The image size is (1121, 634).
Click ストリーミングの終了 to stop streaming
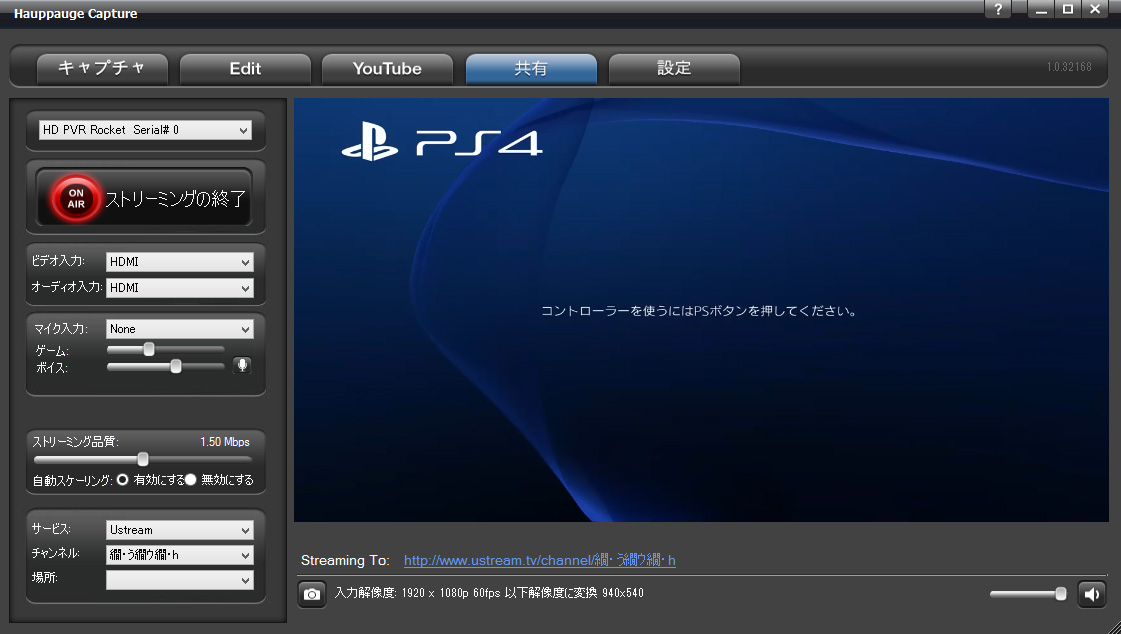pyautogui.click(x=144, y=198)
